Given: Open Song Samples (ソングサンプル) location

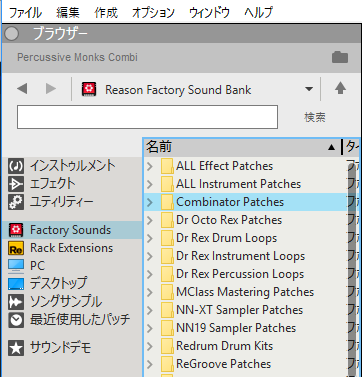Looking at the screenshot, I should pos(55,302).
